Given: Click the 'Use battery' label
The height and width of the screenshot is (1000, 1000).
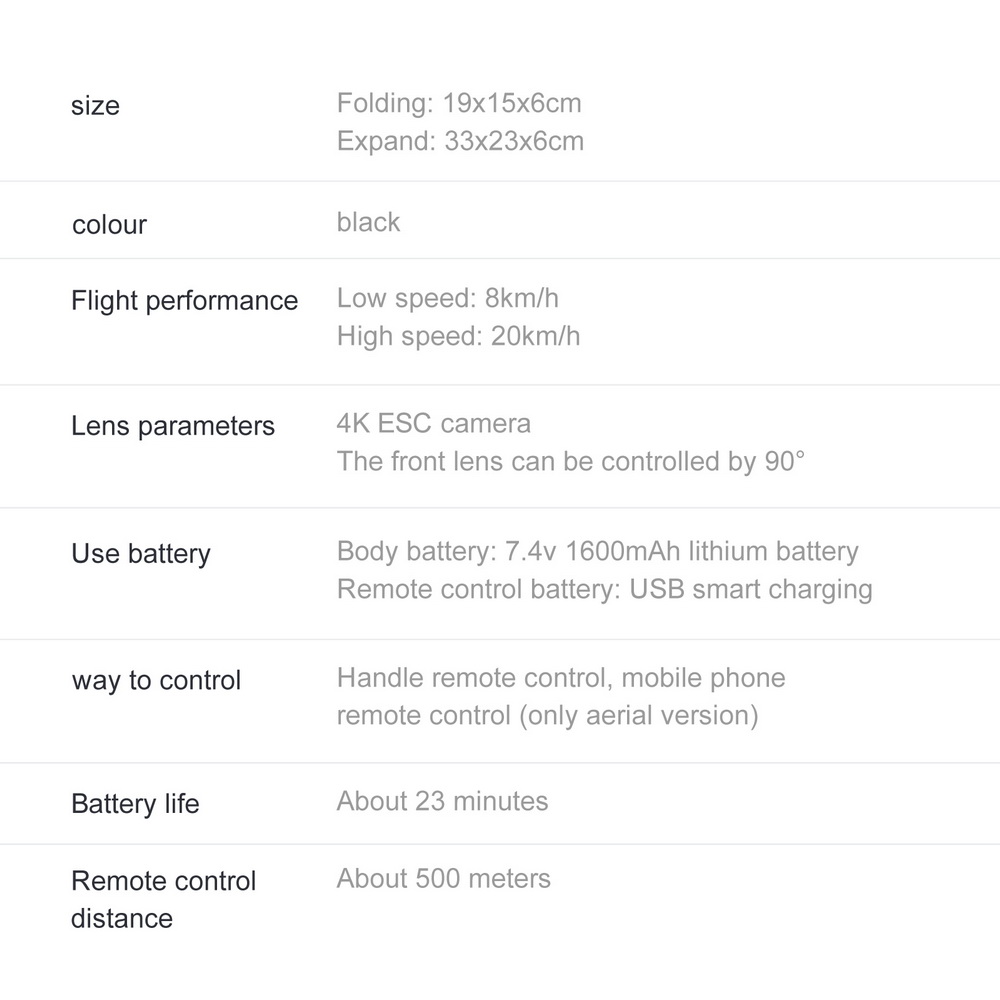Looking at the screenshot, I should (141, 554).
